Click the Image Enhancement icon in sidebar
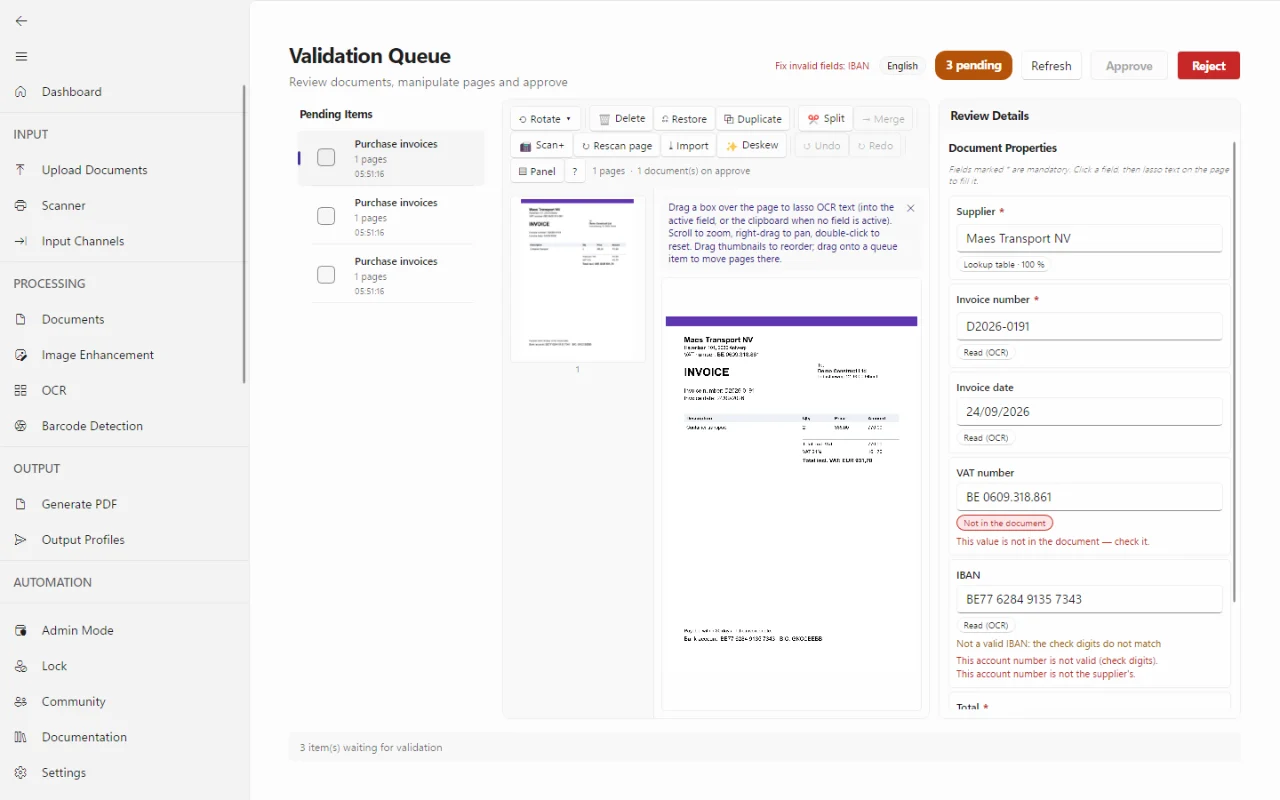1280x800 pixels. tap(21, 355)
